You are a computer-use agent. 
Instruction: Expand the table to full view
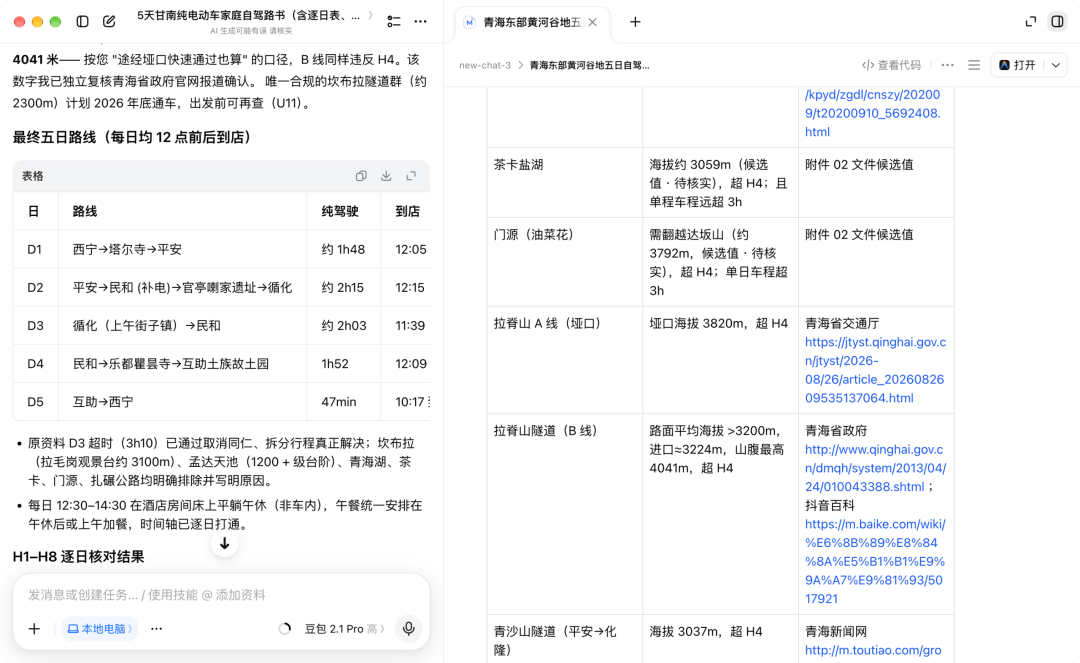[x=411, y=176]
